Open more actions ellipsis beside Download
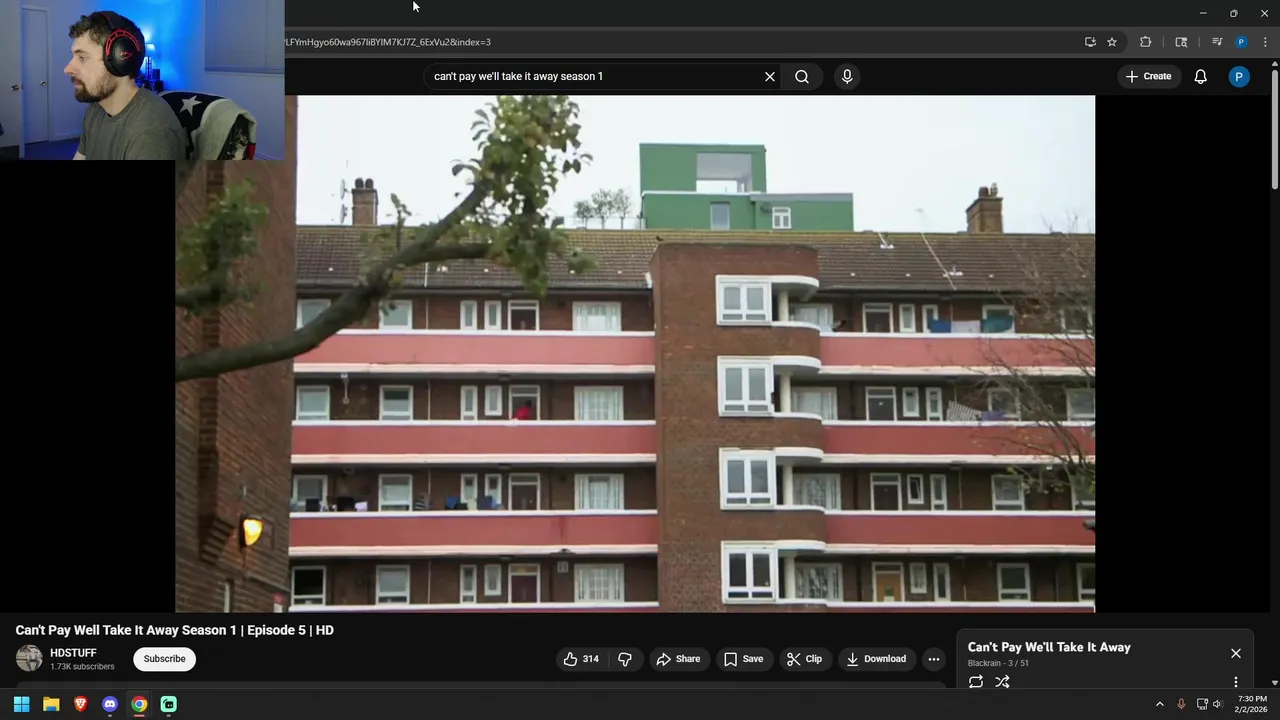 point(933,659)
